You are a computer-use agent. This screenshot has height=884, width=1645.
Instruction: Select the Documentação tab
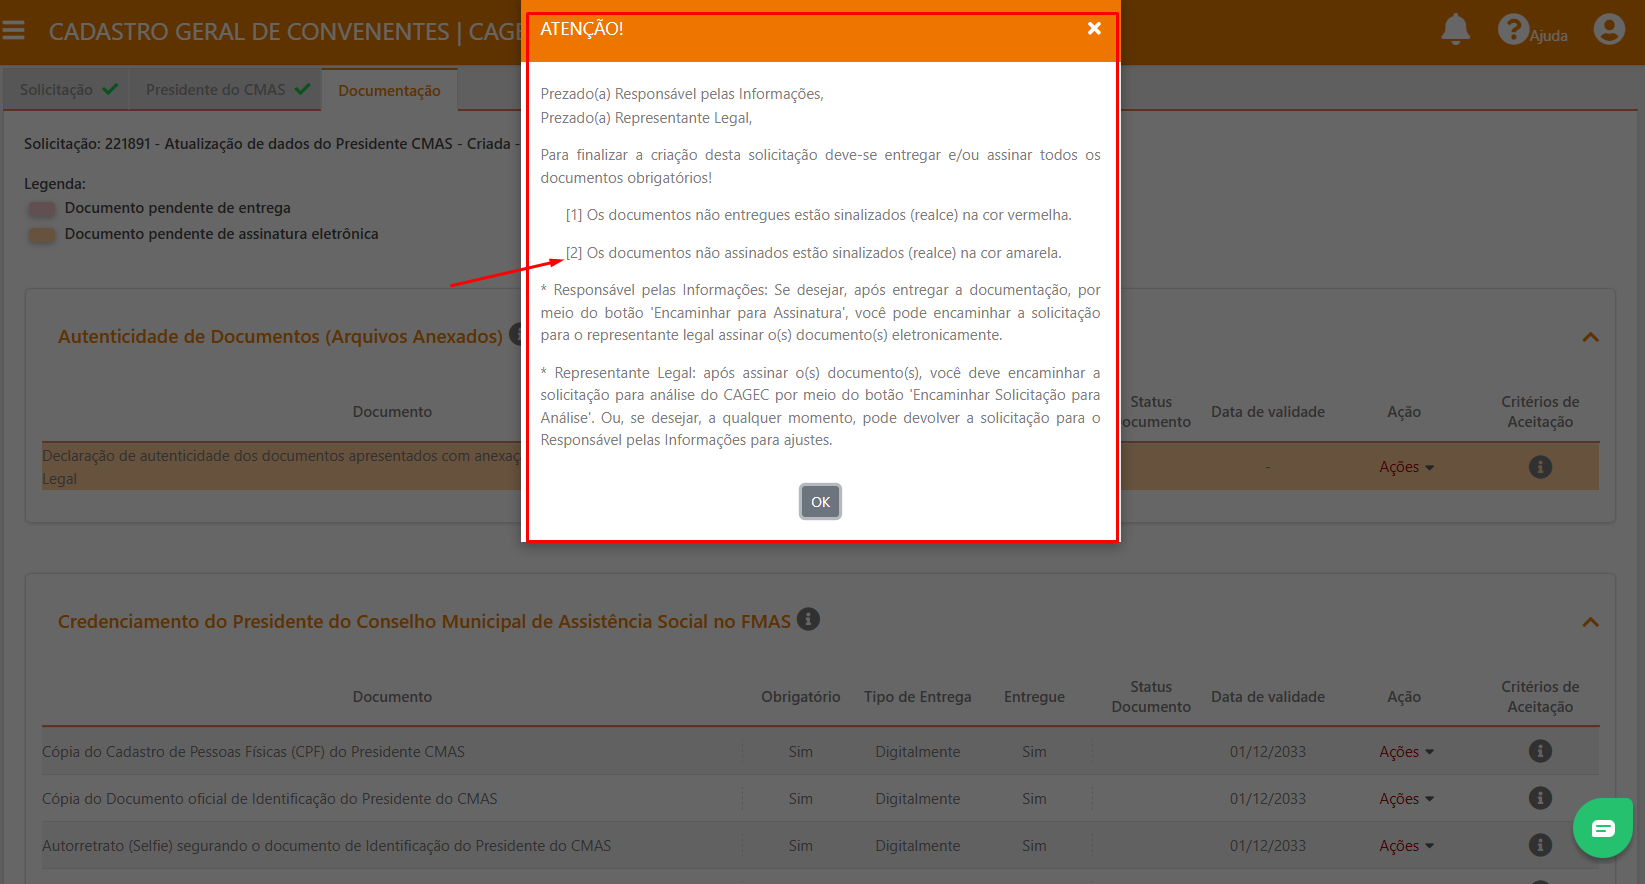pyautogui.click(x=389, y=91)
